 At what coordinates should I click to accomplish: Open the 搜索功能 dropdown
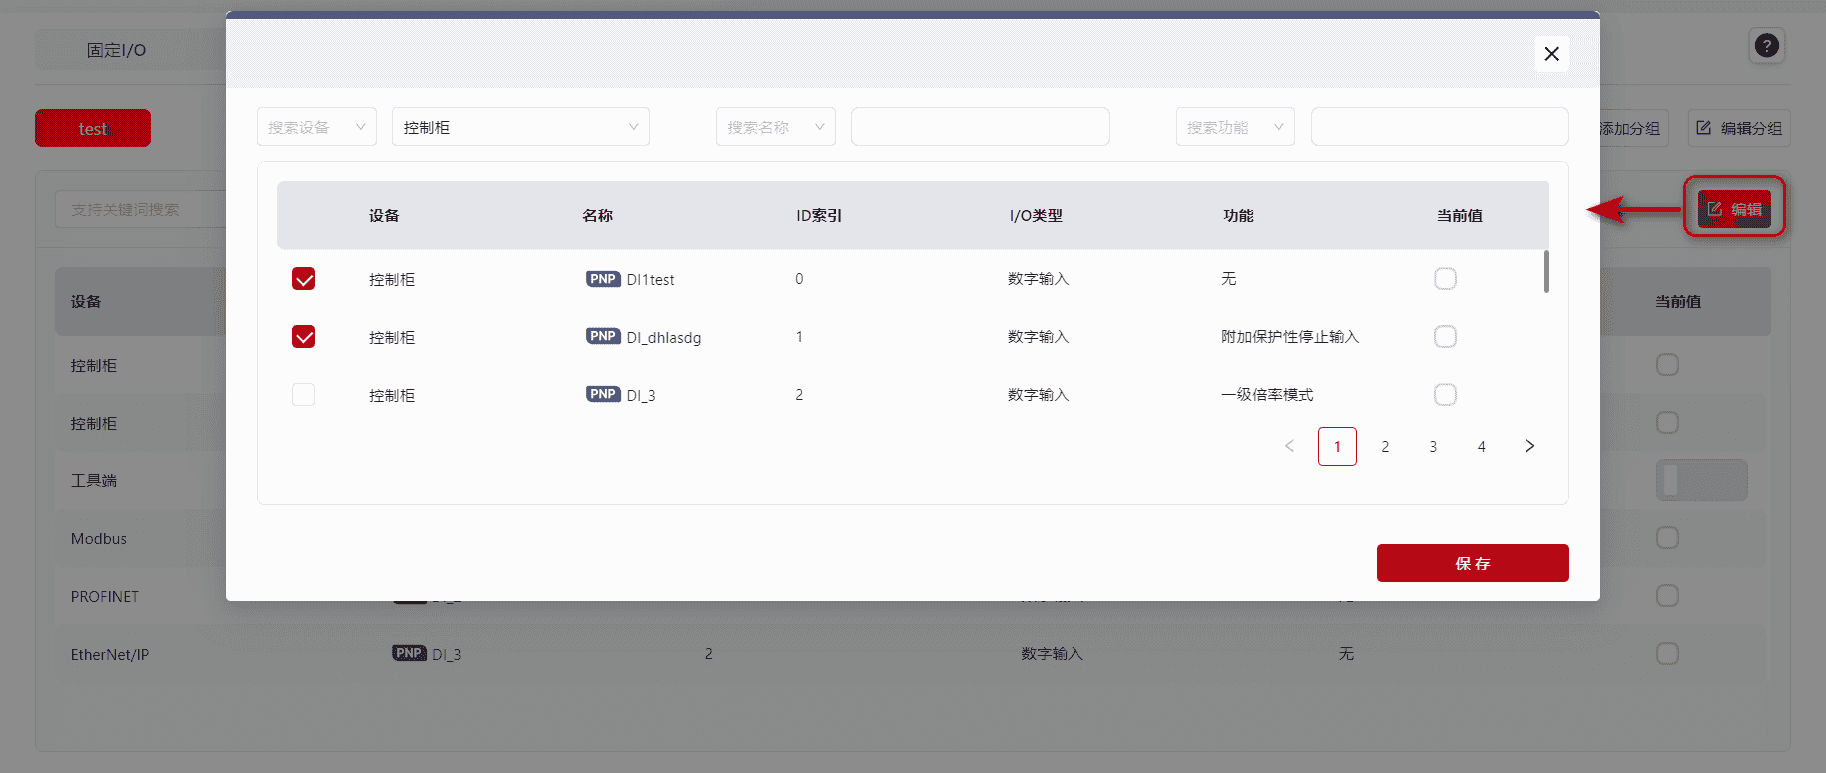pyautogui.click(x=1234, y=127)
